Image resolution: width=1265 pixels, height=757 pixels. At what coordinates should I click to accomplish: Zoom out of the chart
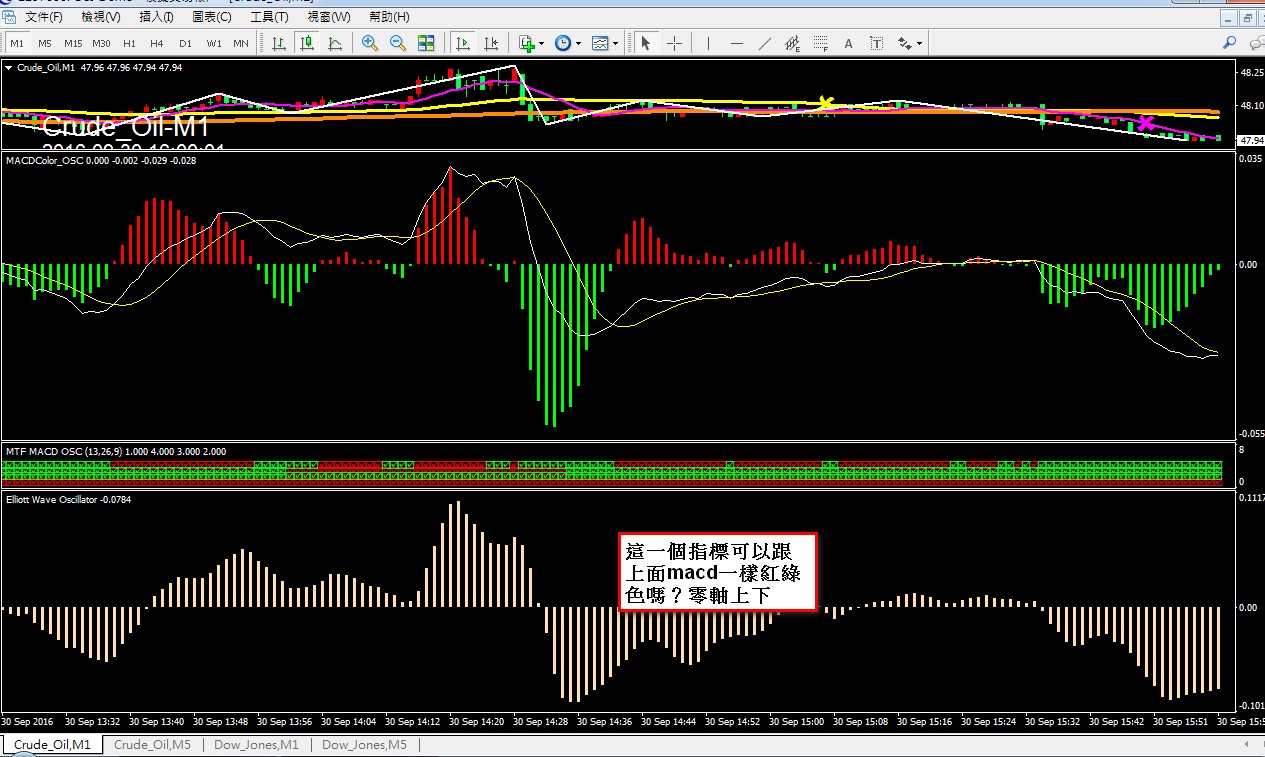point(398,43)
